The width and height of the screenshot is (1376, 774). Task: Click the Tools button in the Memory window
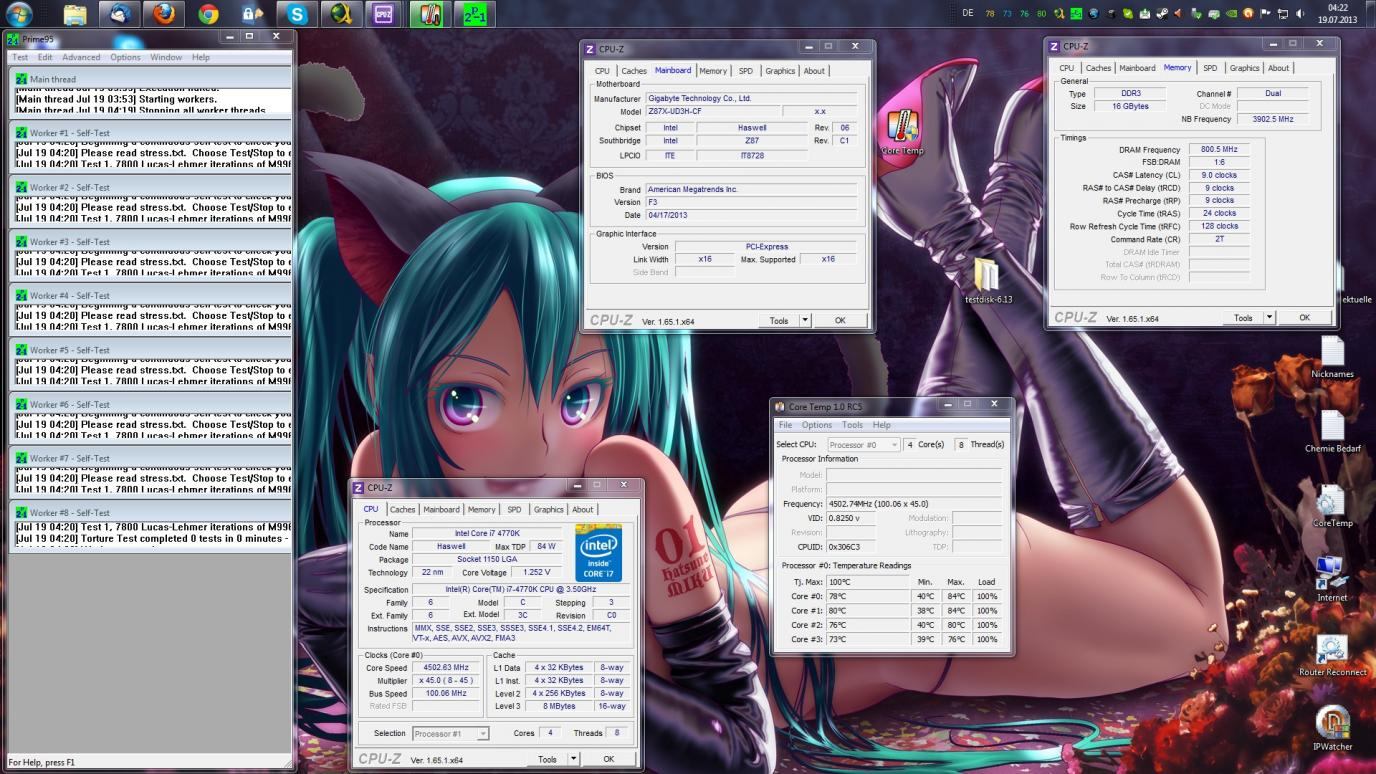pyautogui.click(x=1243, y=318)
